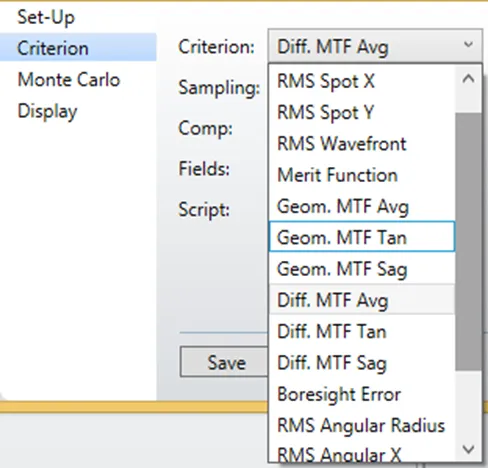Select RMS Wavefront criterion
The height and width of the screenshot is (468, 488).
click(362, 144)
